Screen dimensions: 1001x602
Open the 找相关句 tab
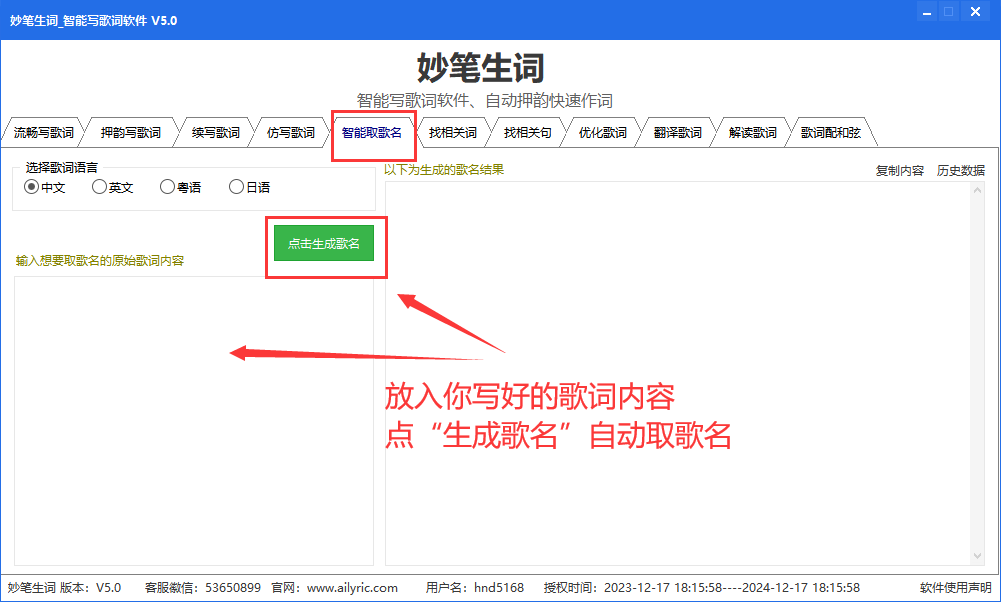click(527, 133)
